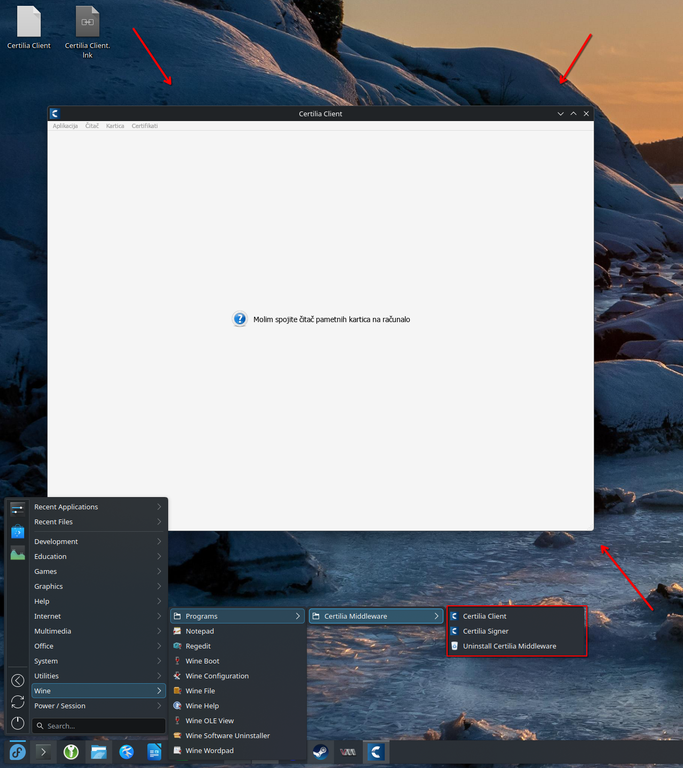Expand the Education category
Image resolution: width=683 pixels, height=768 pixels.
click(x=98, y=556)
